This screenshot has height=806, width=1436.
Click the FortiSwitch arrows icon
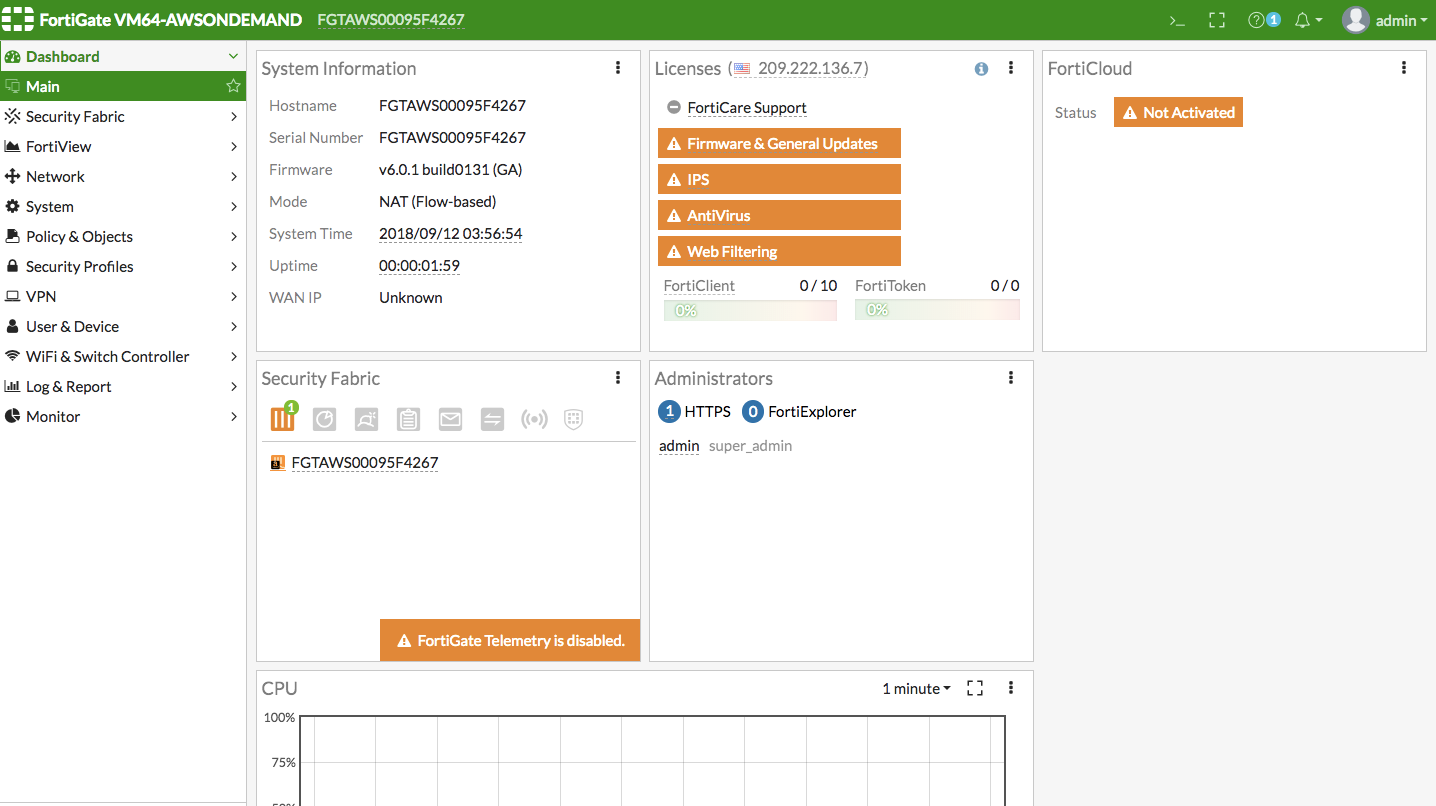(x=492, y=419)
